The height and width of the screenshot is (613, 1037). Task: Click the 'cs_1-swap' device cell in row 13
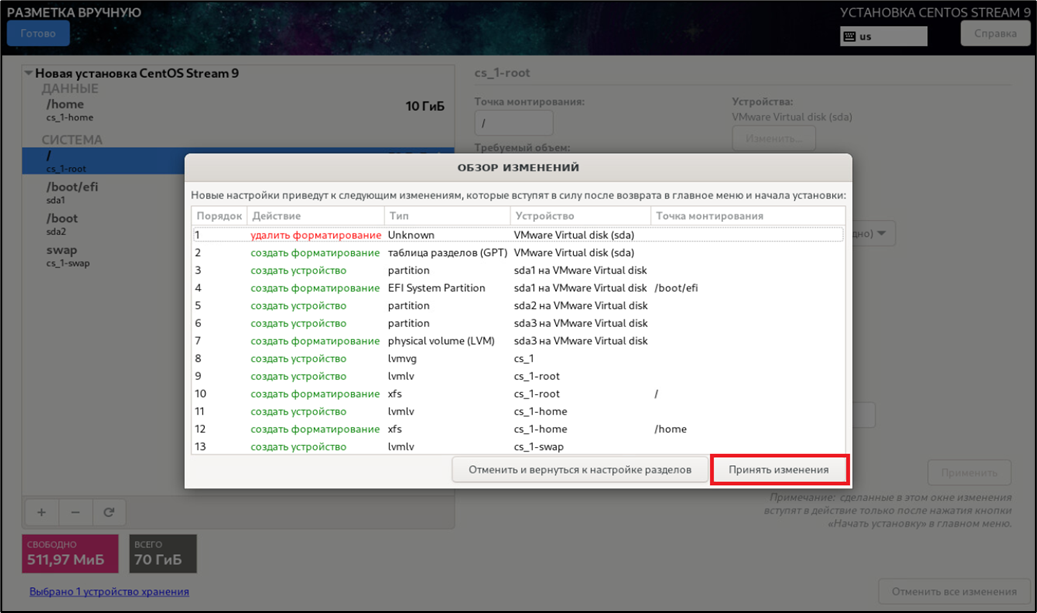[x=539, y=447]
